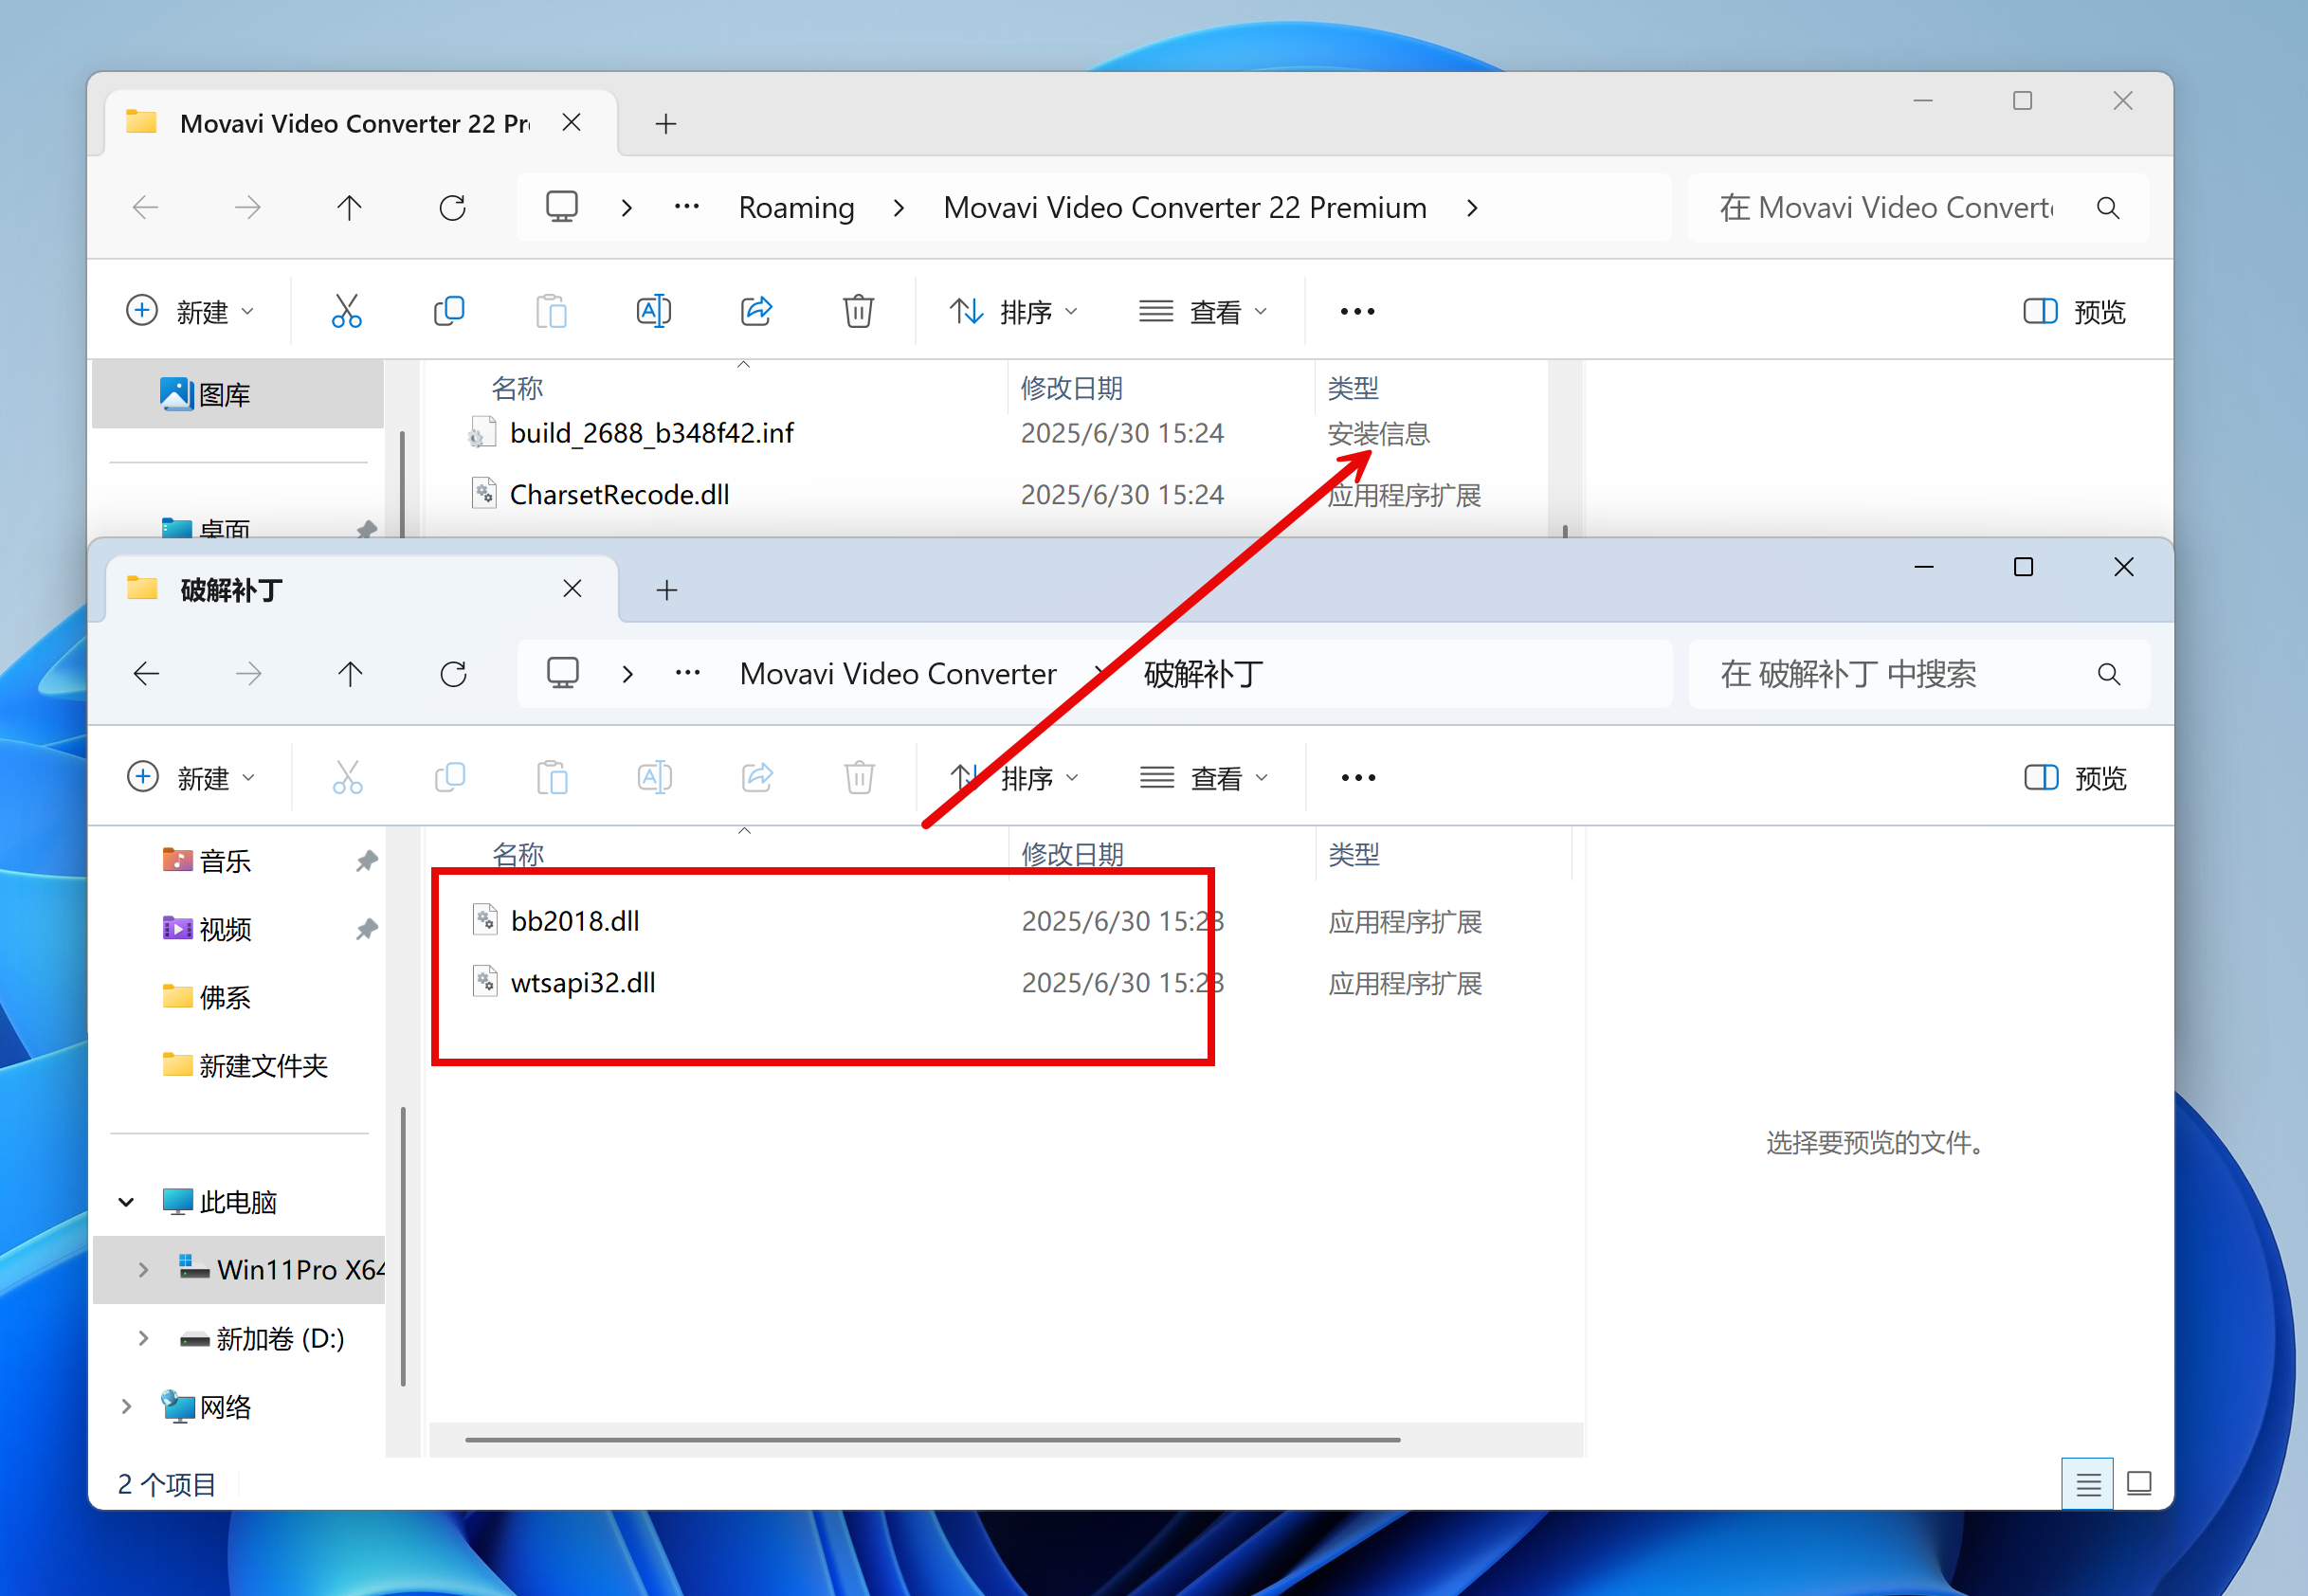Navigate back in the 破解补丁 window

click(147, 674)
